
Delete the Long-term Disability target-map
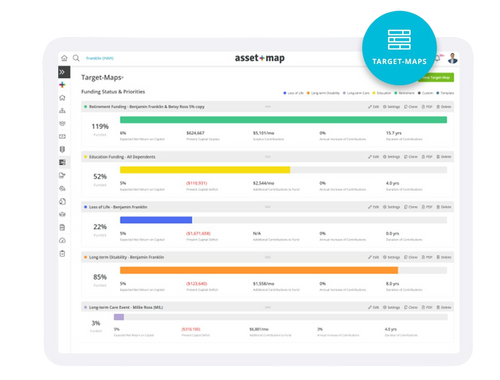pos(444,257)
